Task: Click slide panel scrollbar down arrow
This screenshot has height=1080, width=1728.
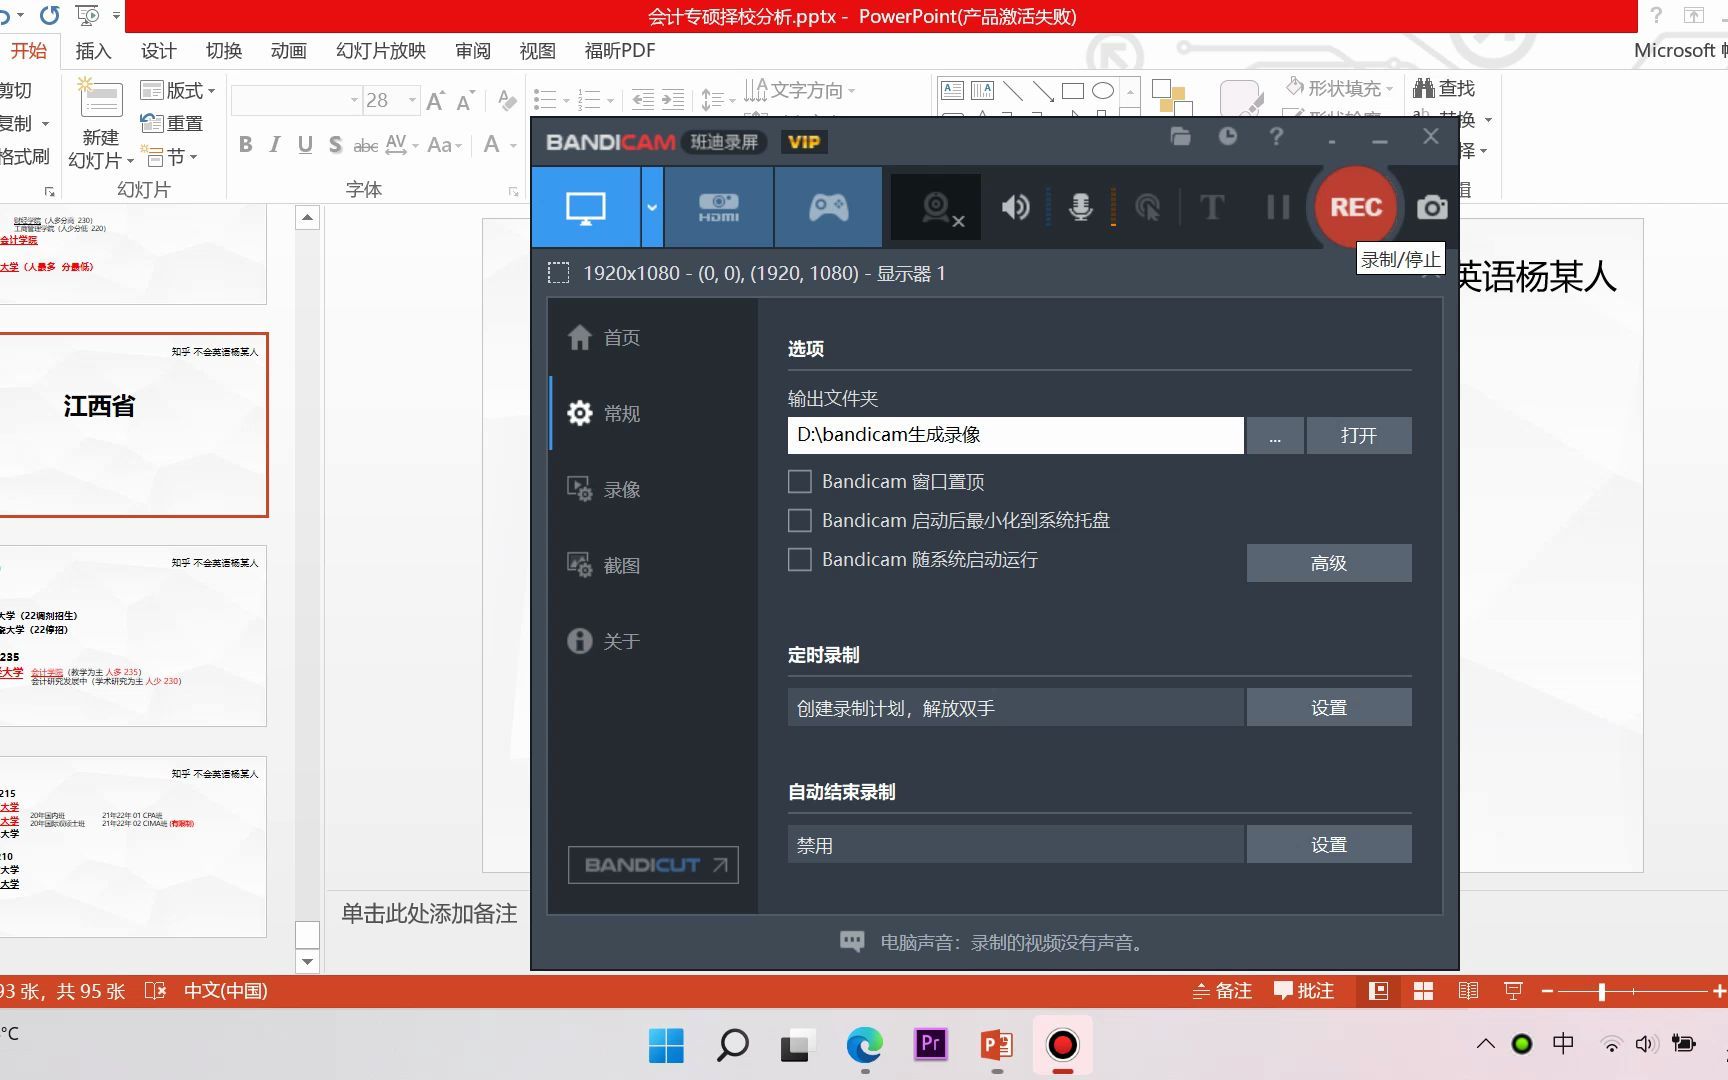Action: (x=307, y=962)
